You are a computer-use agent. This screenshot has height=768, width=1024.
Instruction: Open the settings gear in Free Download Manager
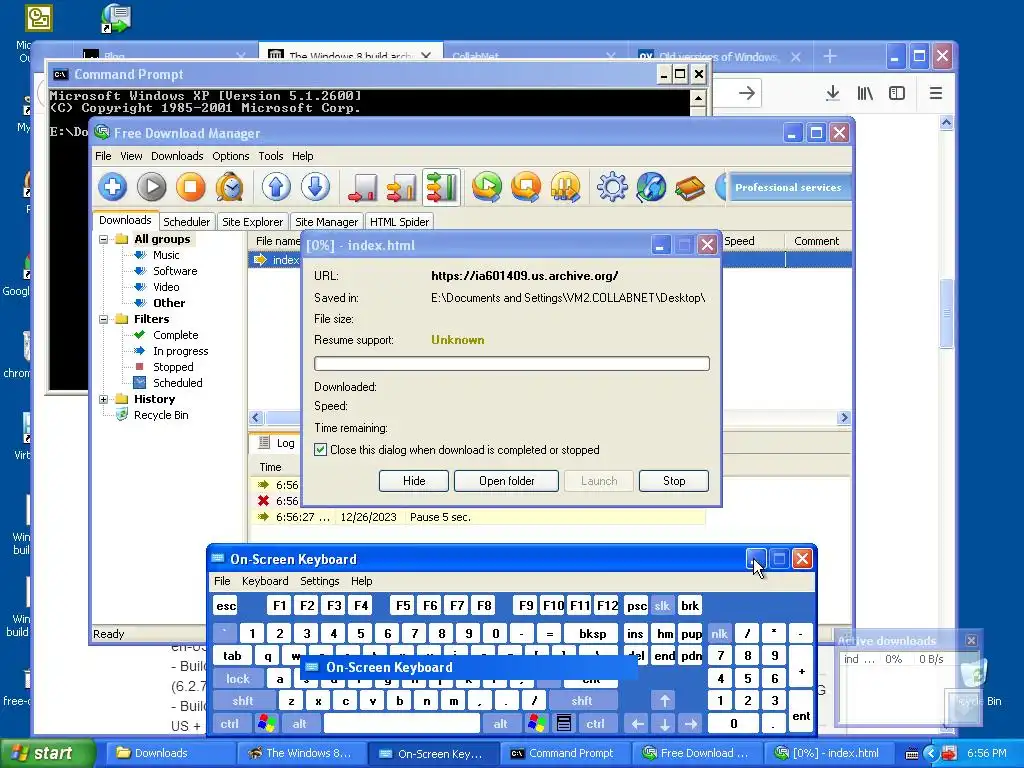coord(612,187)
